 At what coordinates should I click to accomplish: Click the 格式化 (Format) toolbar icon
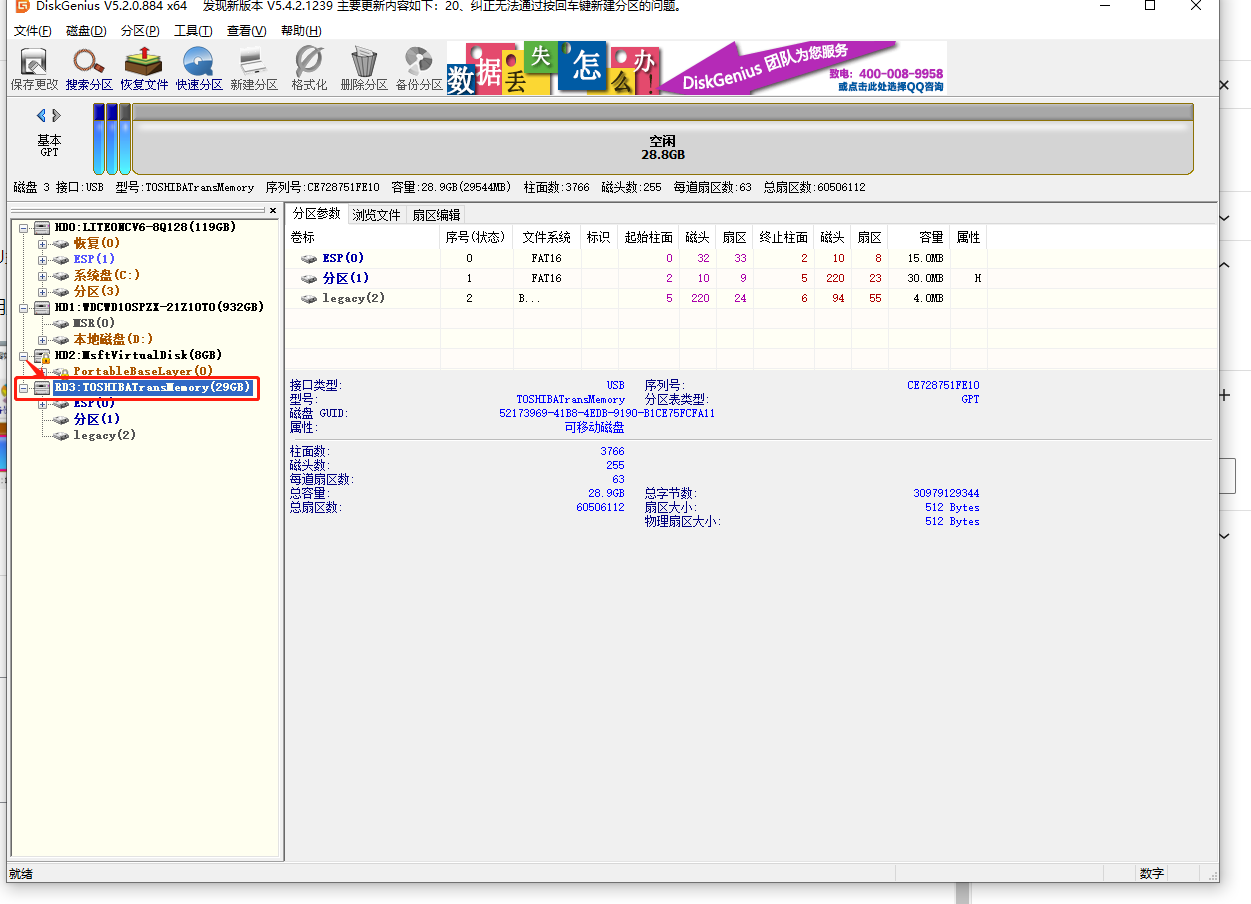coord(309,69)
